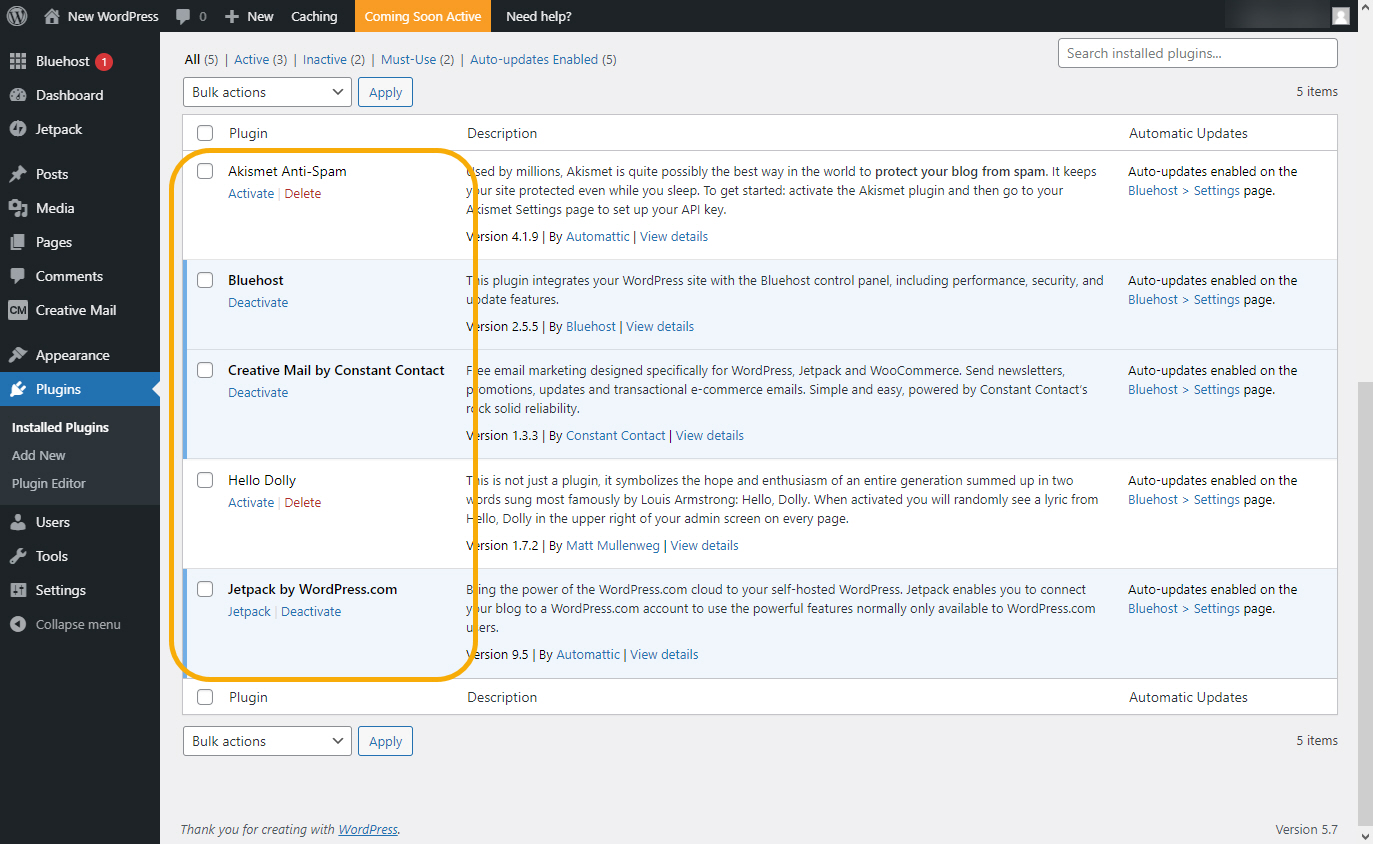The image size is (1373, 844).
Task: Open the bottom Bulk actions dropdown
Action: pyautogui.click(x=267, y=741)
